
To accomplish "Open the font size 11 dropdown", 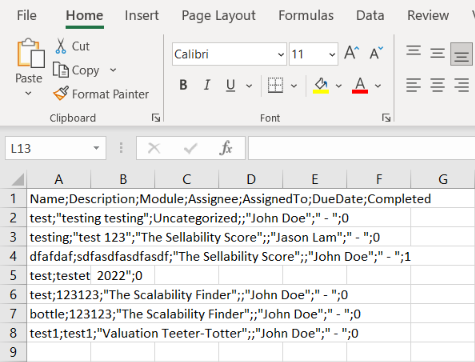I will click(x=332, y=54).
